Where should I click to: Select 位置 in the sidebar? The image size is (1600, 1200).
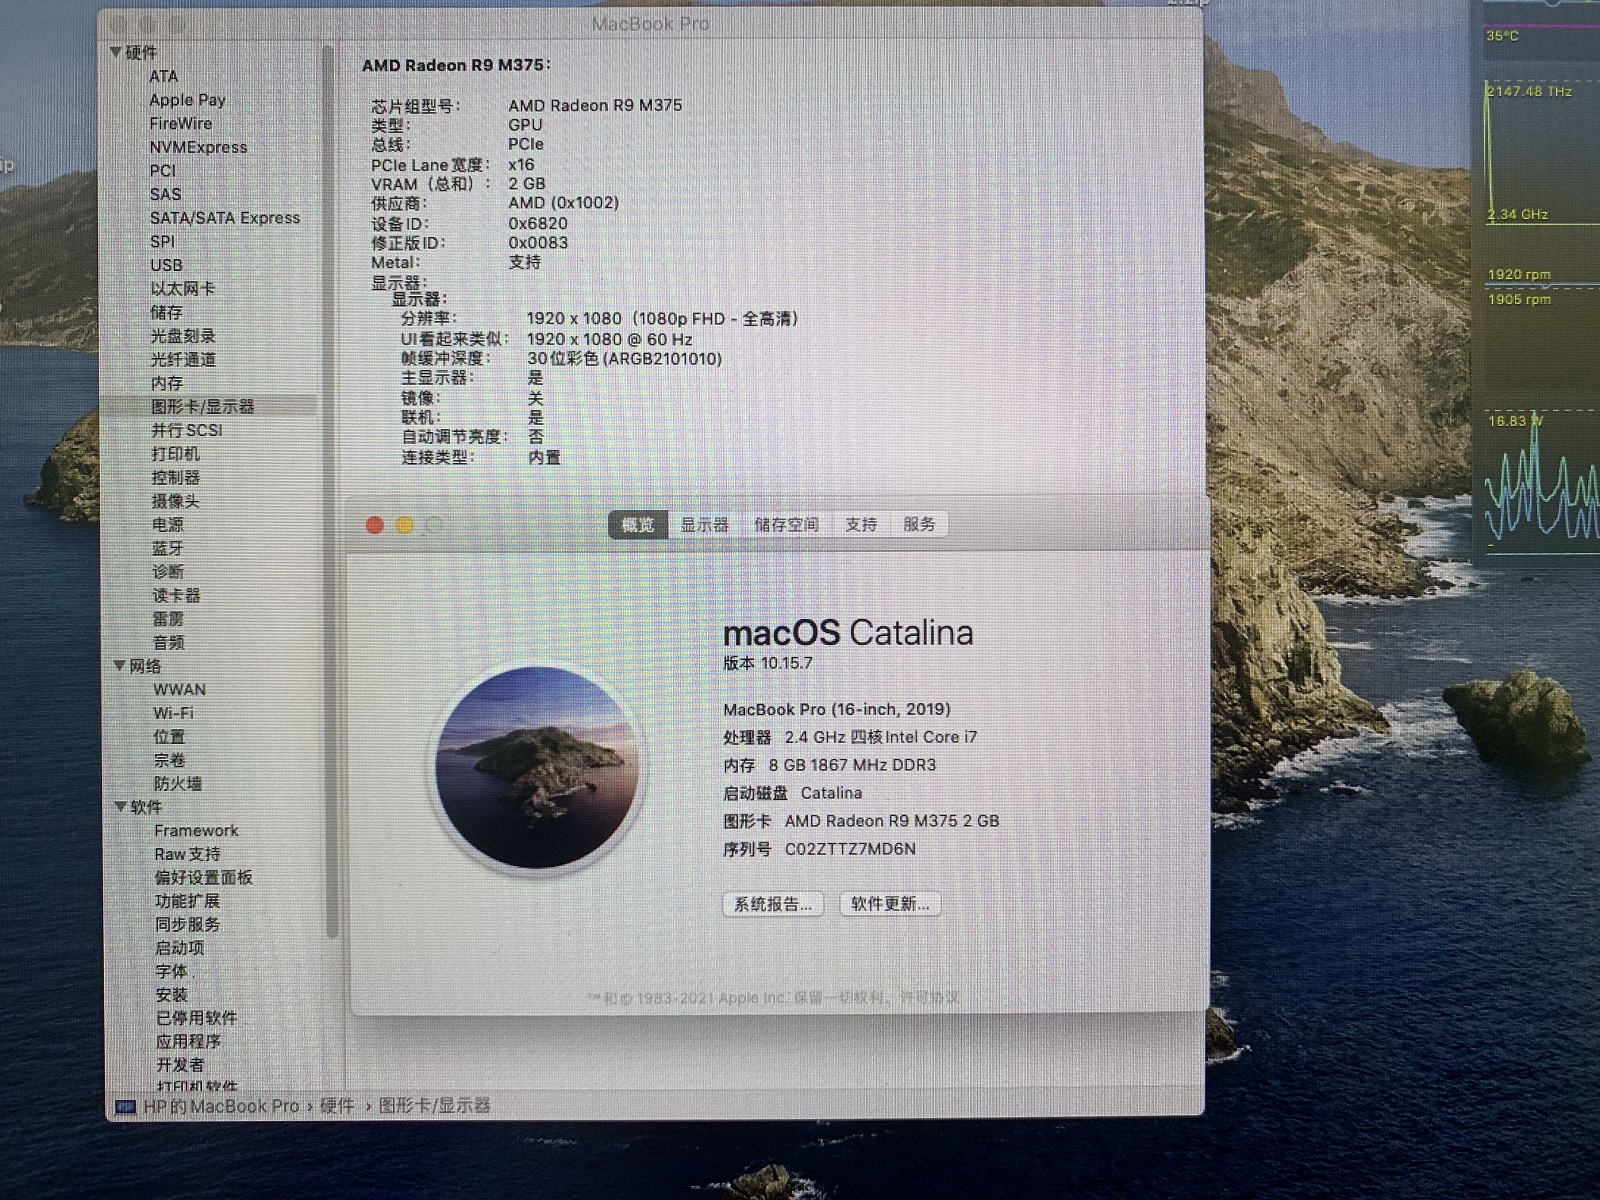coord(169,737)
